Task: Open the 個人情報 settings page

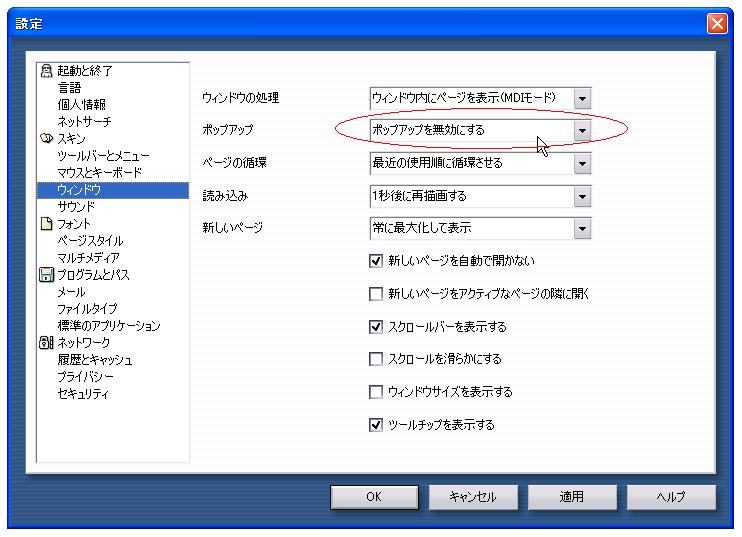Action: pos(81,105)
